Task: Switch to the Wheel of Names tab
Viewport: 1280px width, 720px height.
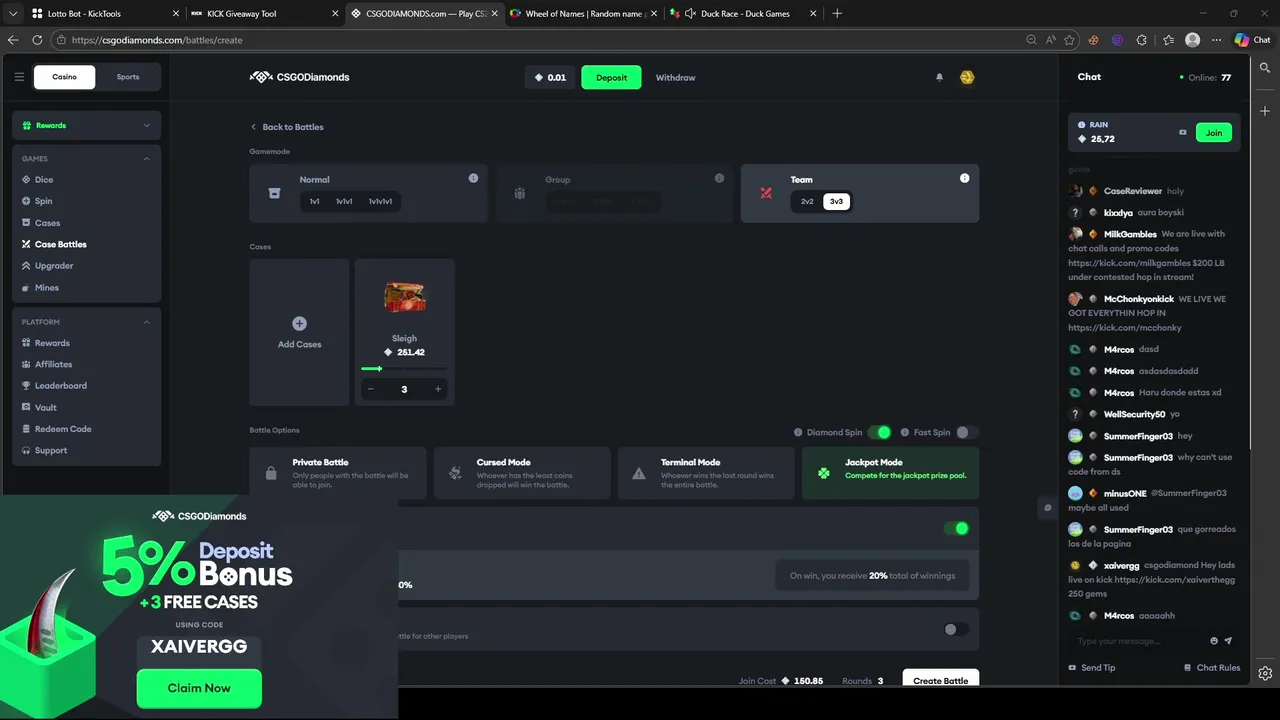Action: click(583, 14)
